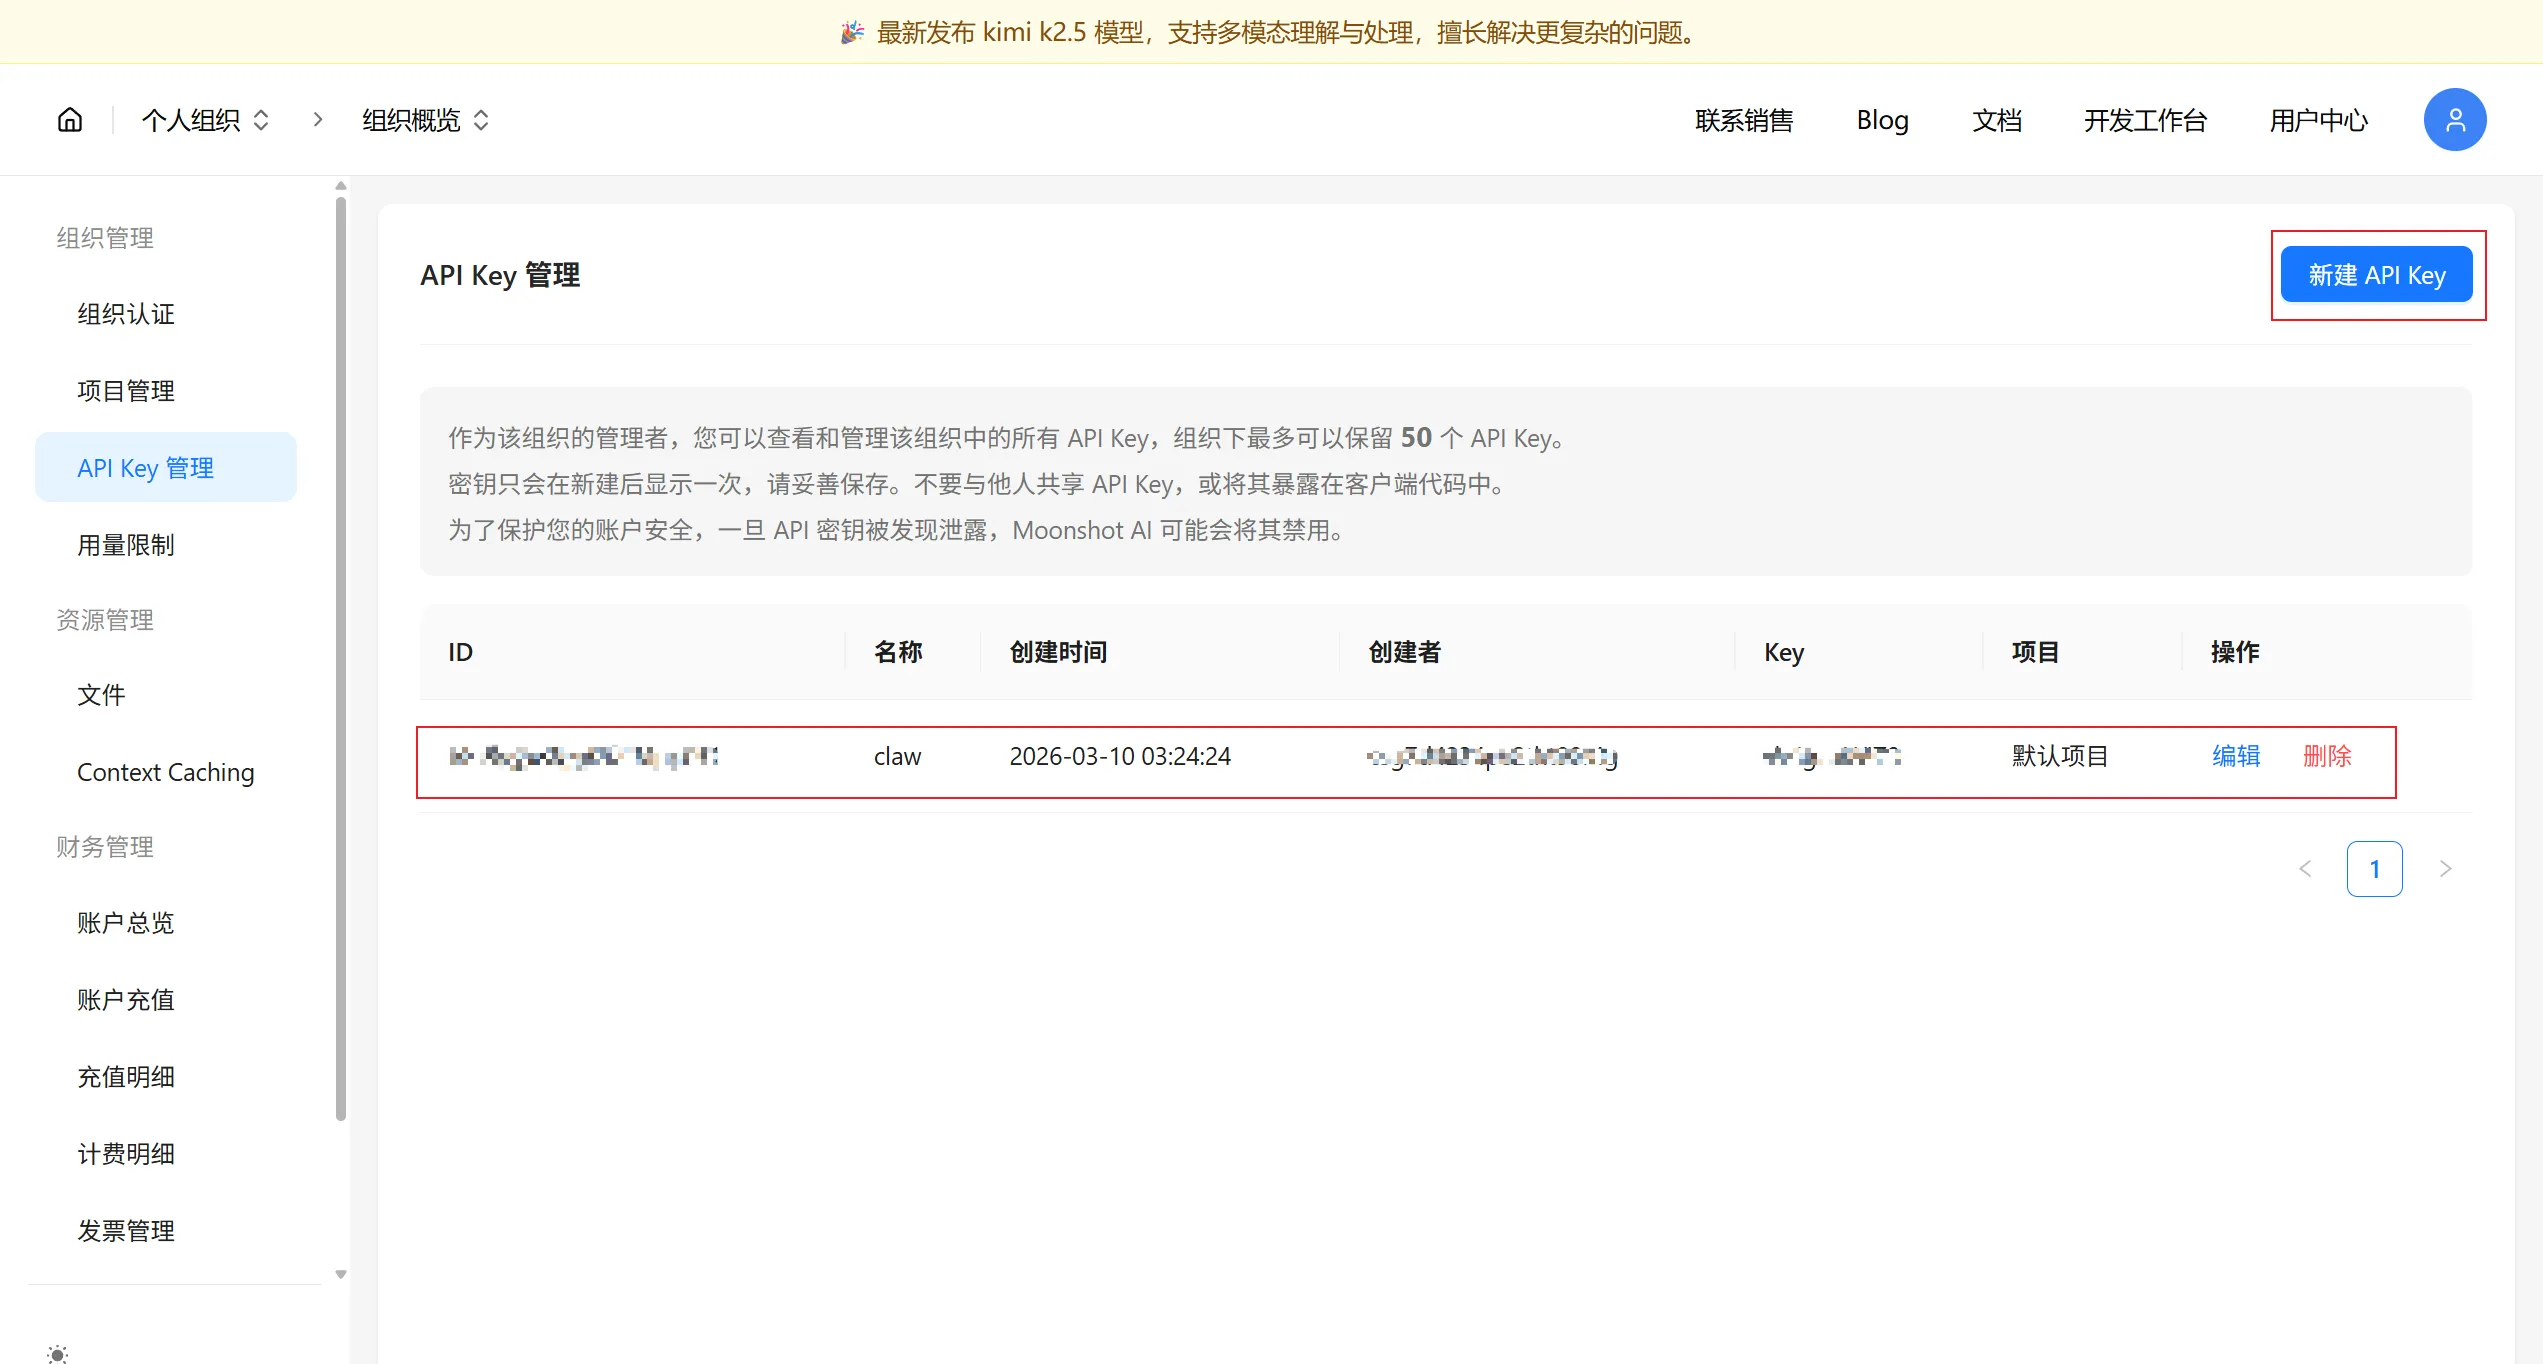
Task: Click the 新建 API Key button
Action: pos(2376,275)
